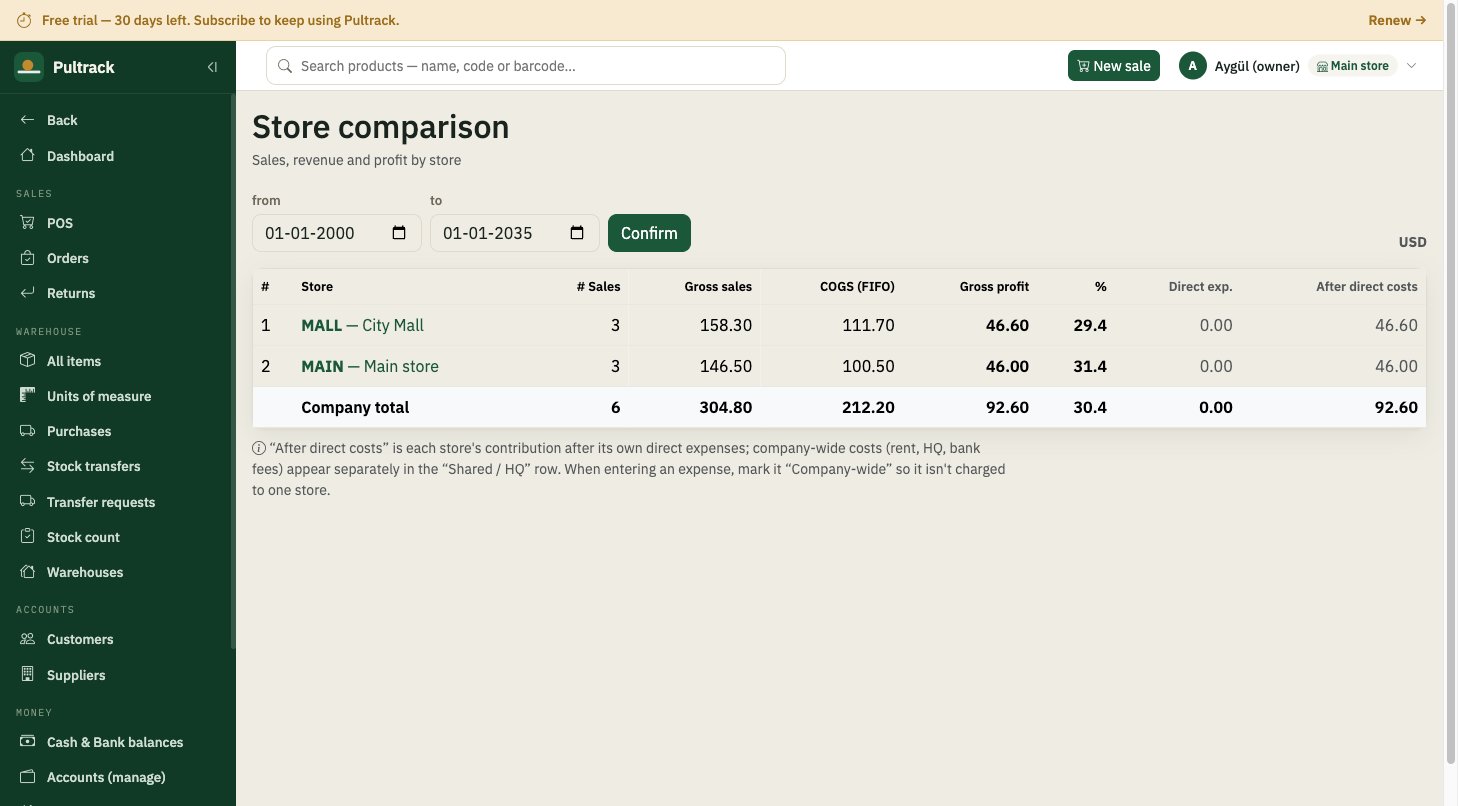Click the info icon in the footnote
Screen dimensions: 1458x806
pyautogui.click(x=259, y=448)
